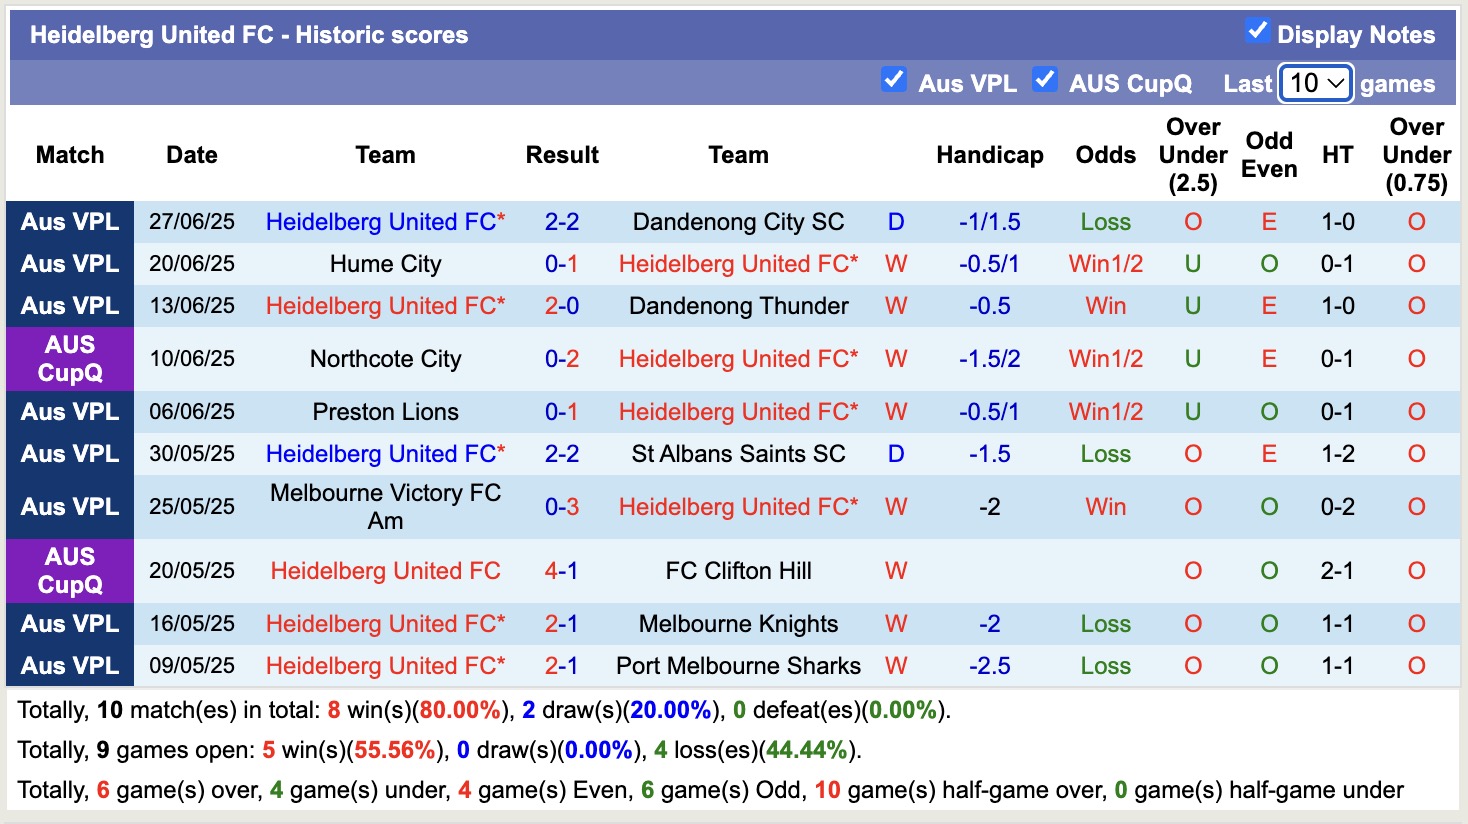1468x824 pixels.
Task: Click the FC Clifton Hill entry
Action: coord(738,571)
